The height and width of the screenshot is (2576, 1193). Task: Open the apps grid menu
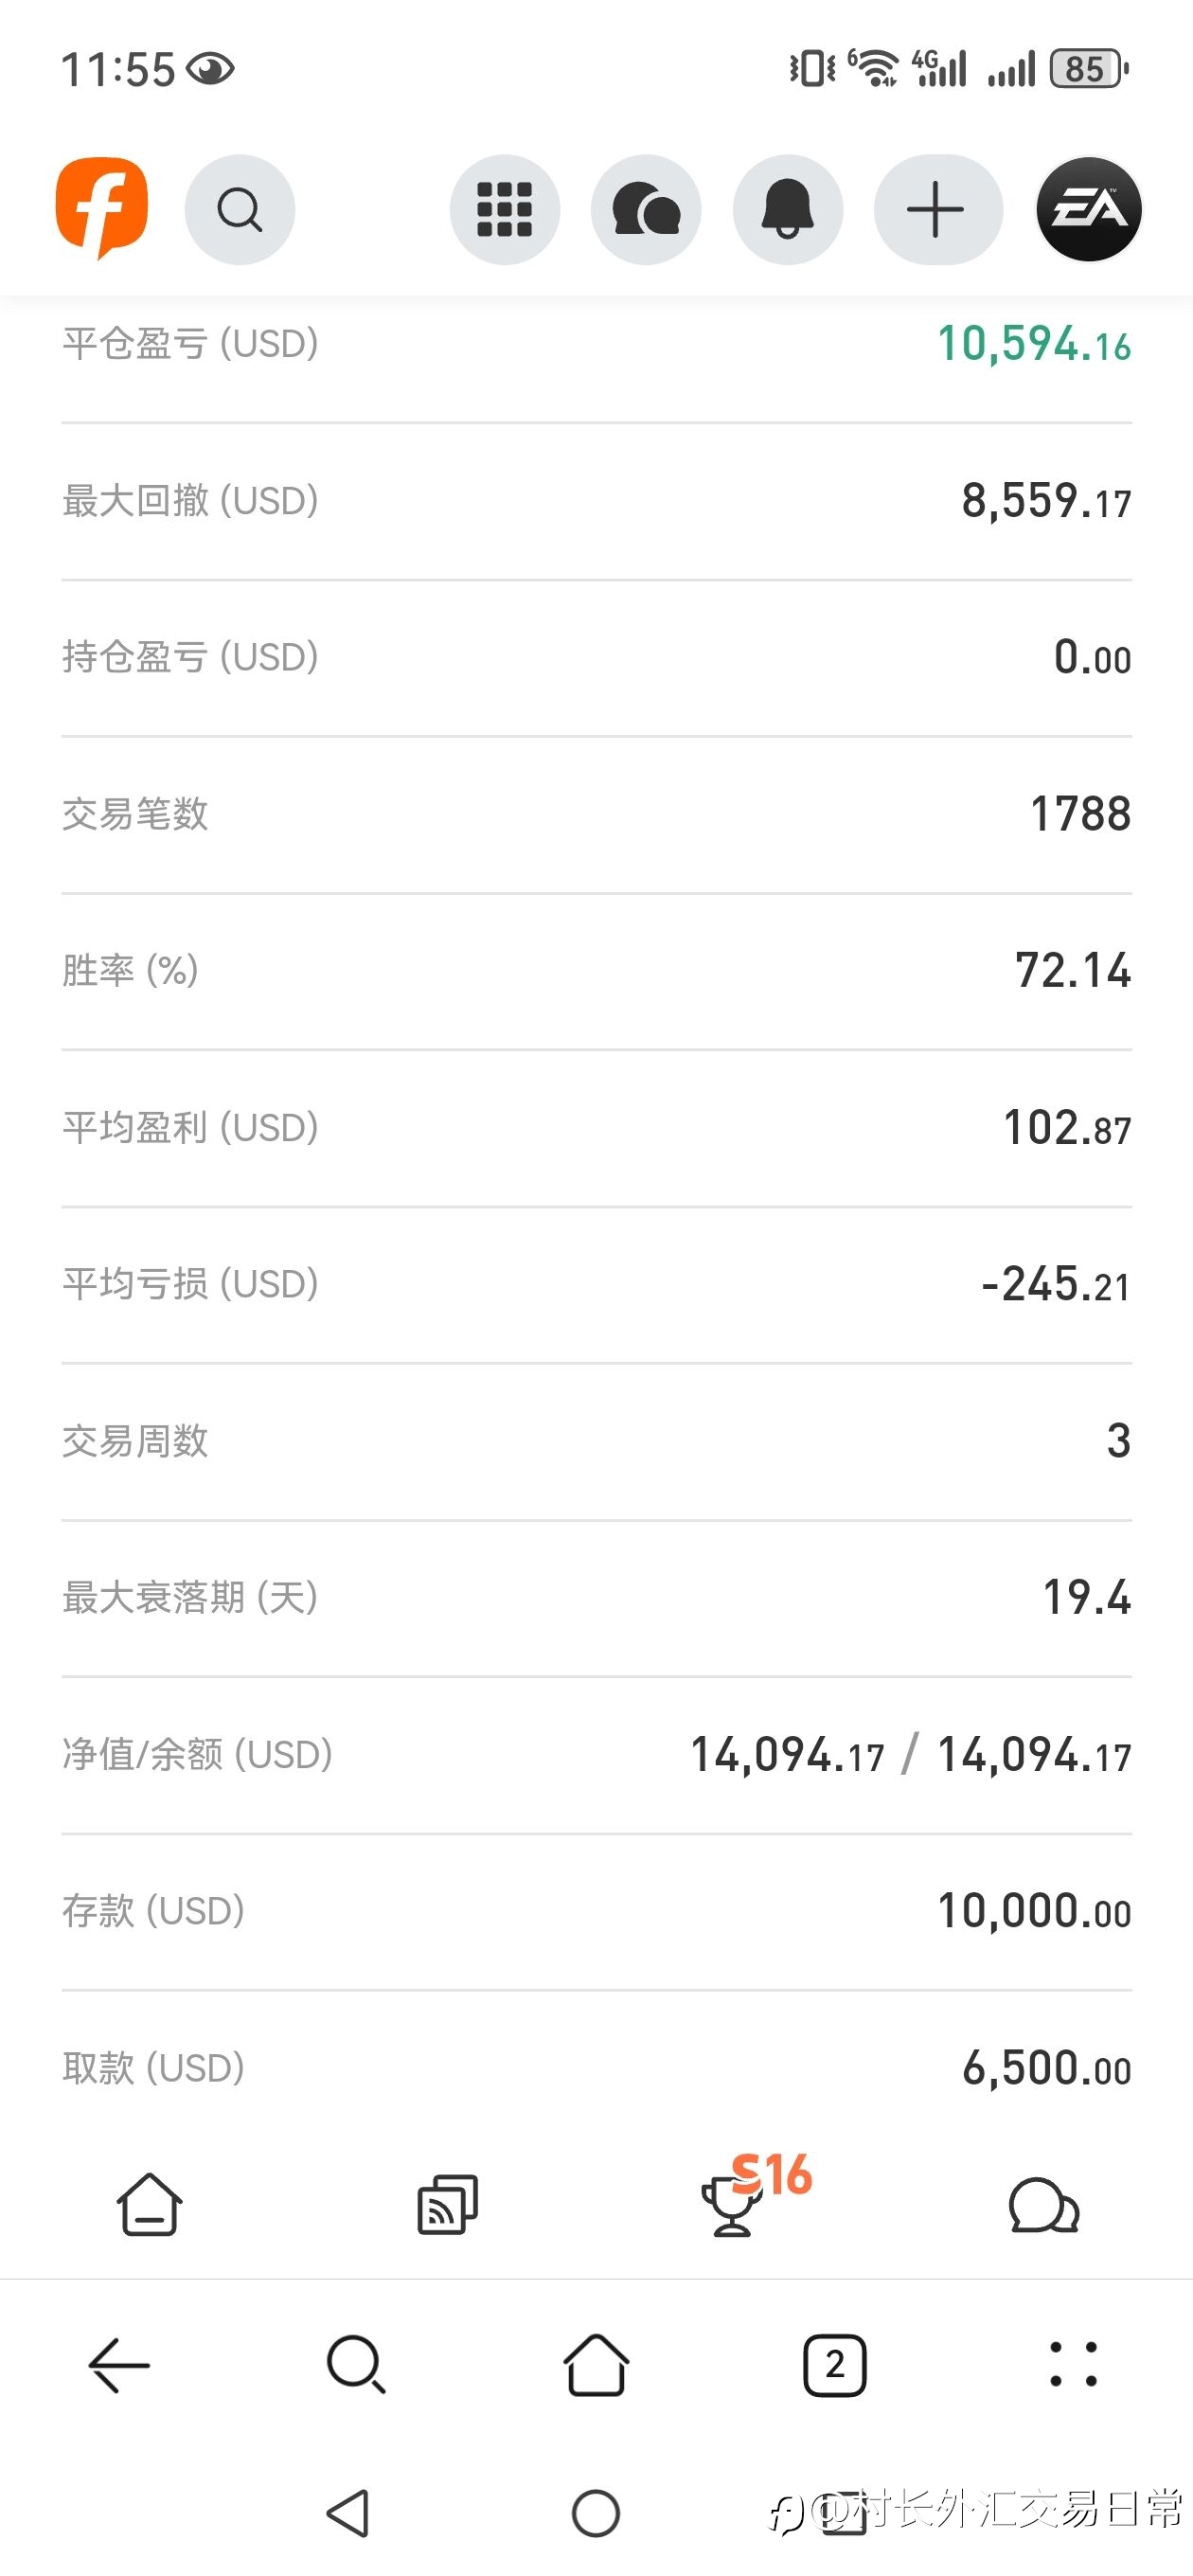click(504, 210)
